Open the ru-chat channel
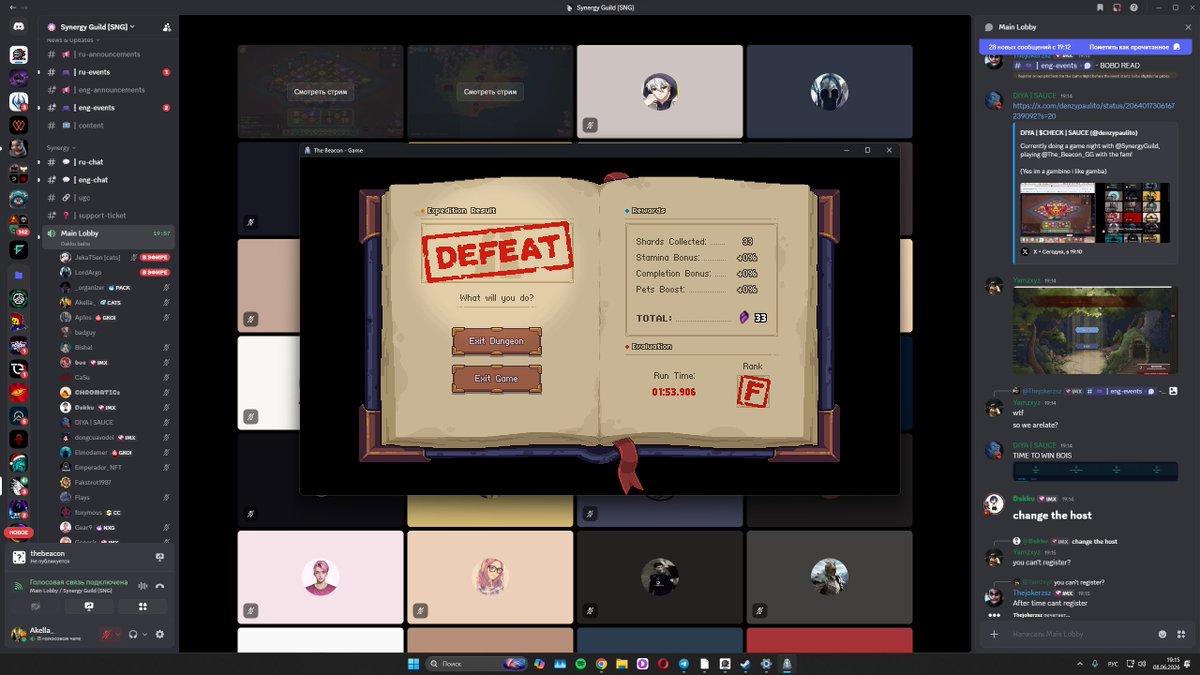 tap(108, 162)
